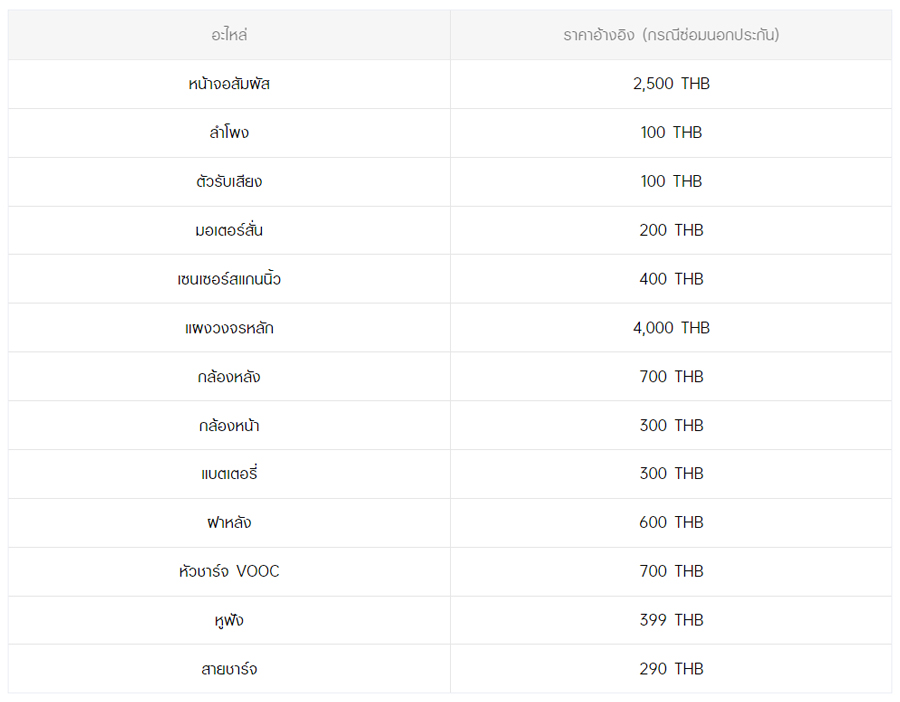Select the กล้องหลัง part name
900x702 pixels.
tap(229, 377)
